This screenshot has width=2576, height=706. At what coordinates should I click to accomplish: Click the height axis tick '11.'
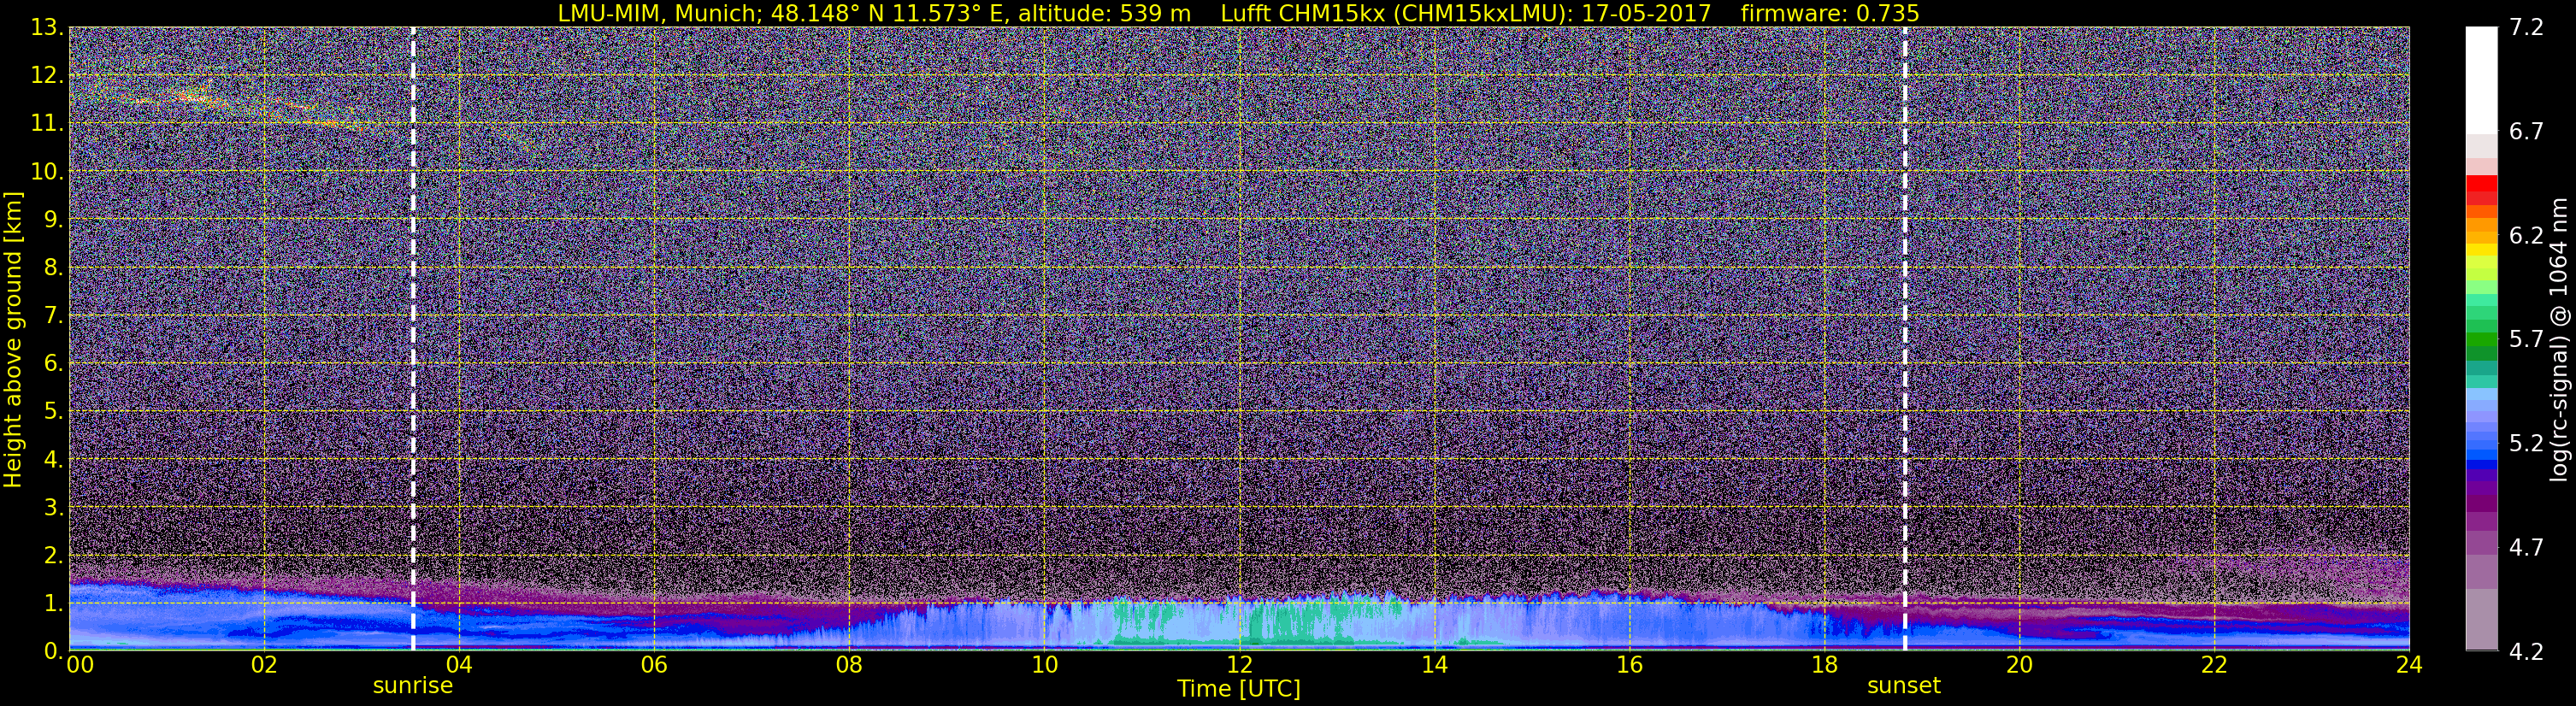47,123
